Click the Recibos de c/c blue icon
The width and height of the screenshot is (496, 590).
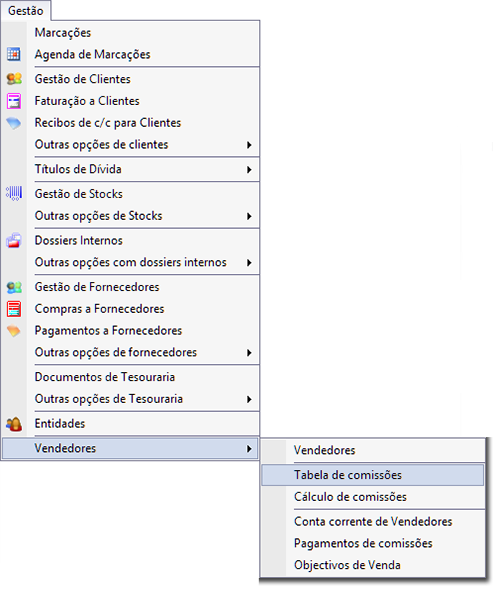(x=14, y=123)
